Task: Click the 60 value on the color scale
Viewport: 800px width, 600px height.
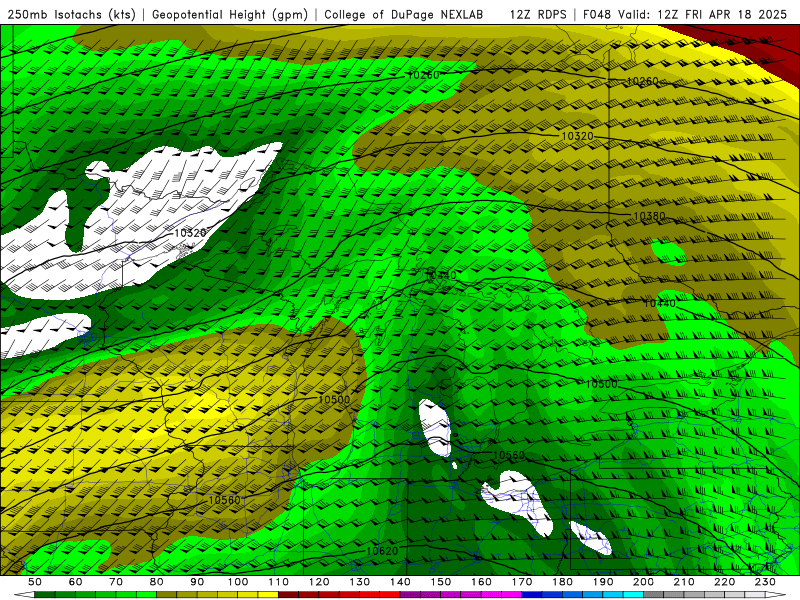Action: [x=76, y=582]
